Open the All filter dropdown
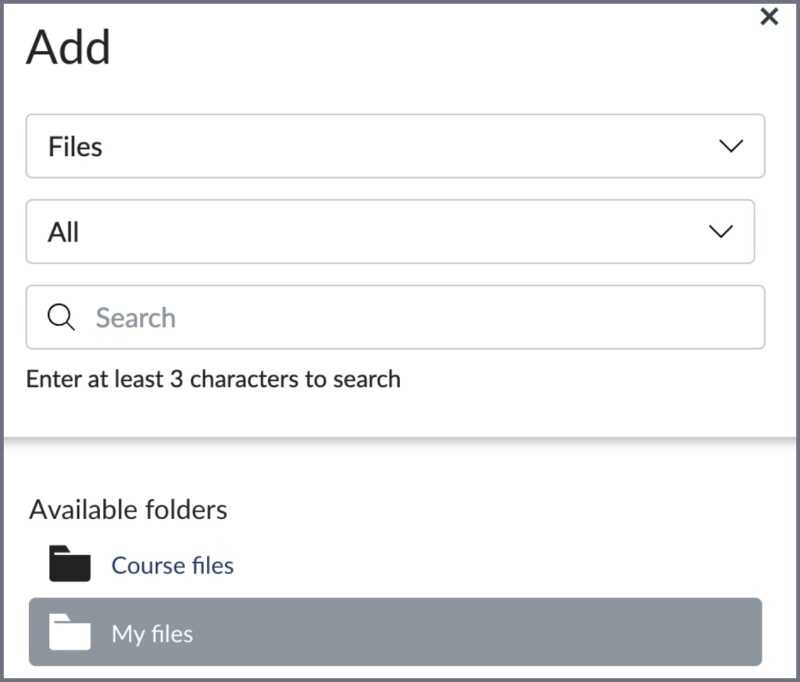800x682 pixels. tap(395, 231)
